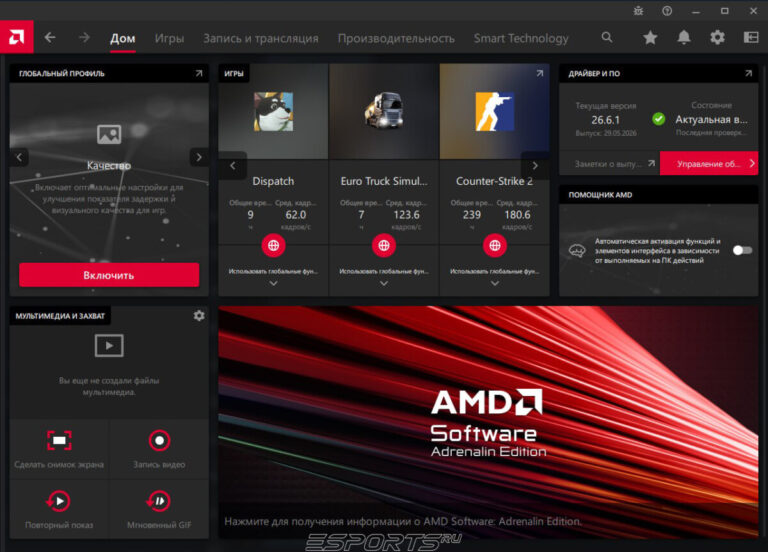Toggle the Помощник AMD switch
The height and width of the screenshot is (552, 768).
(x=742, y=250)
